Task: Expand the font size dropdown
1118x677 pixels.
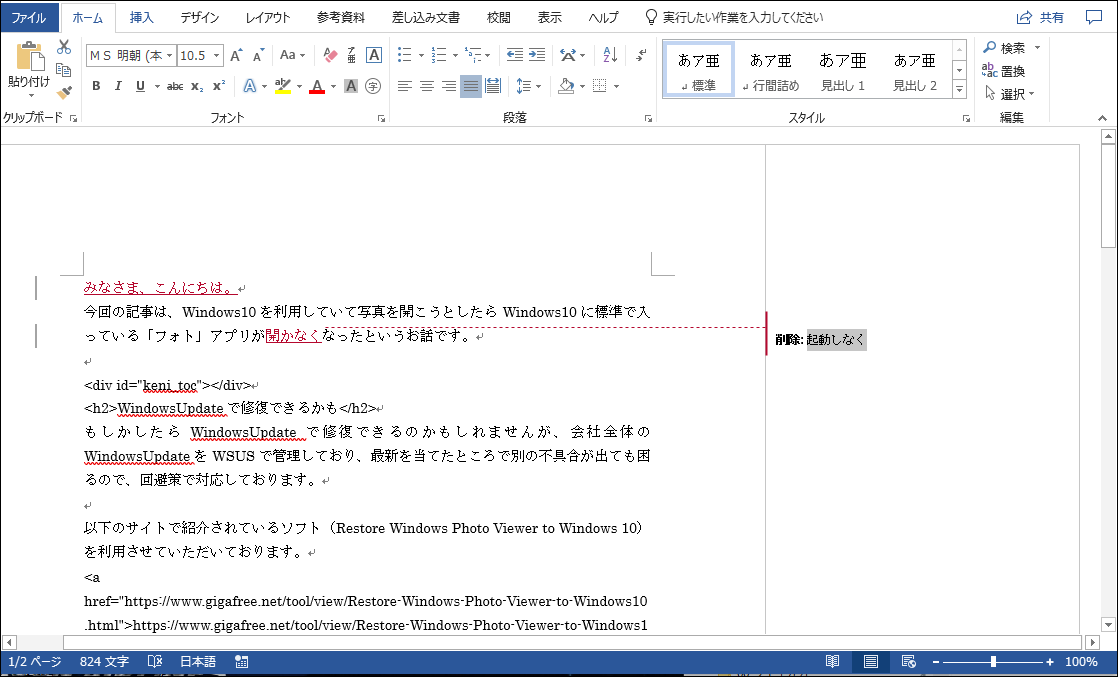Action: tap(215, 56)
